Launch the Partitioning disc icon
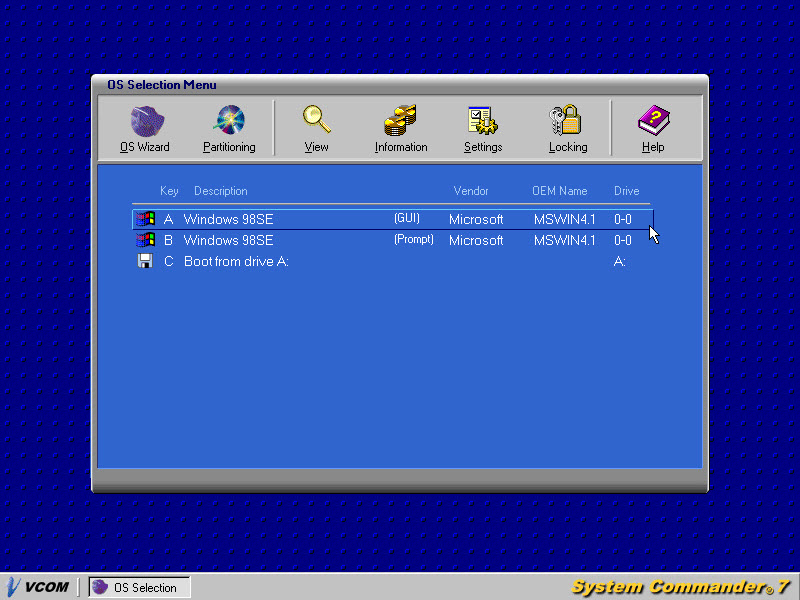Image resolution: width=800 pixels, height=600 pixels. click(x=229, y=122)
